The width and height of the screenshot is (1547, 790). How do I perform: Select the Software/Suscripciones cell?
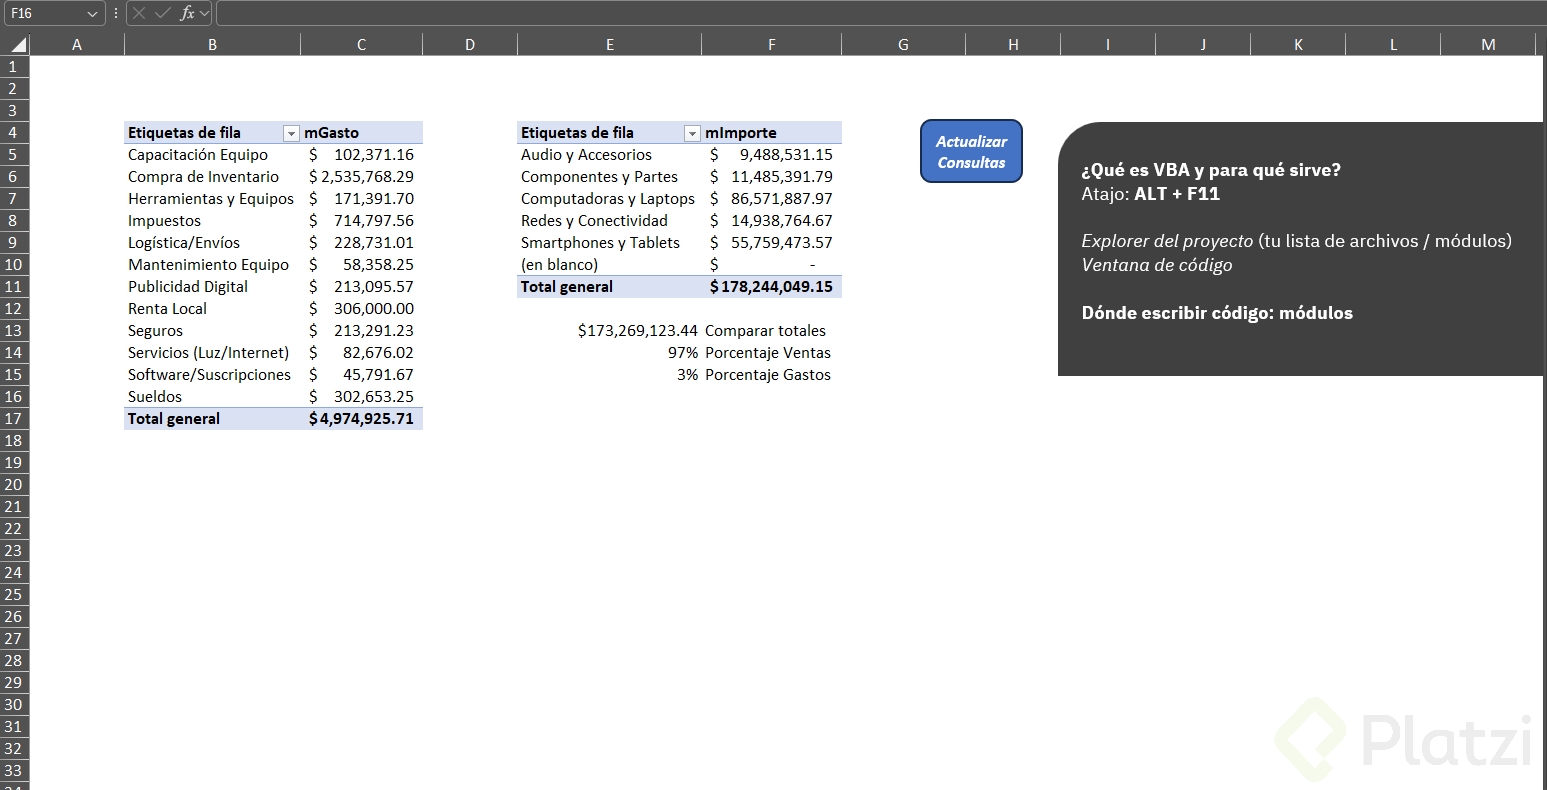click(x=212, y=375)
